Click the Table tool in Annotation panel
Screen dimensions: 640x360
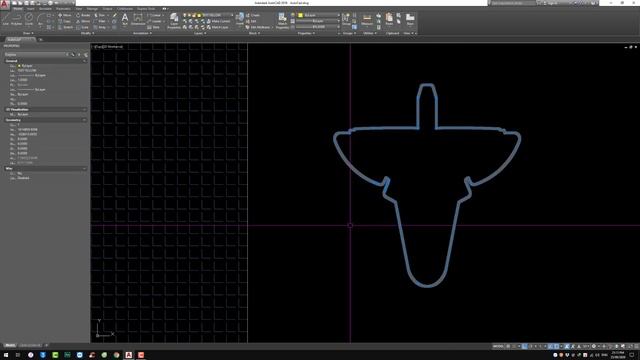154,27
